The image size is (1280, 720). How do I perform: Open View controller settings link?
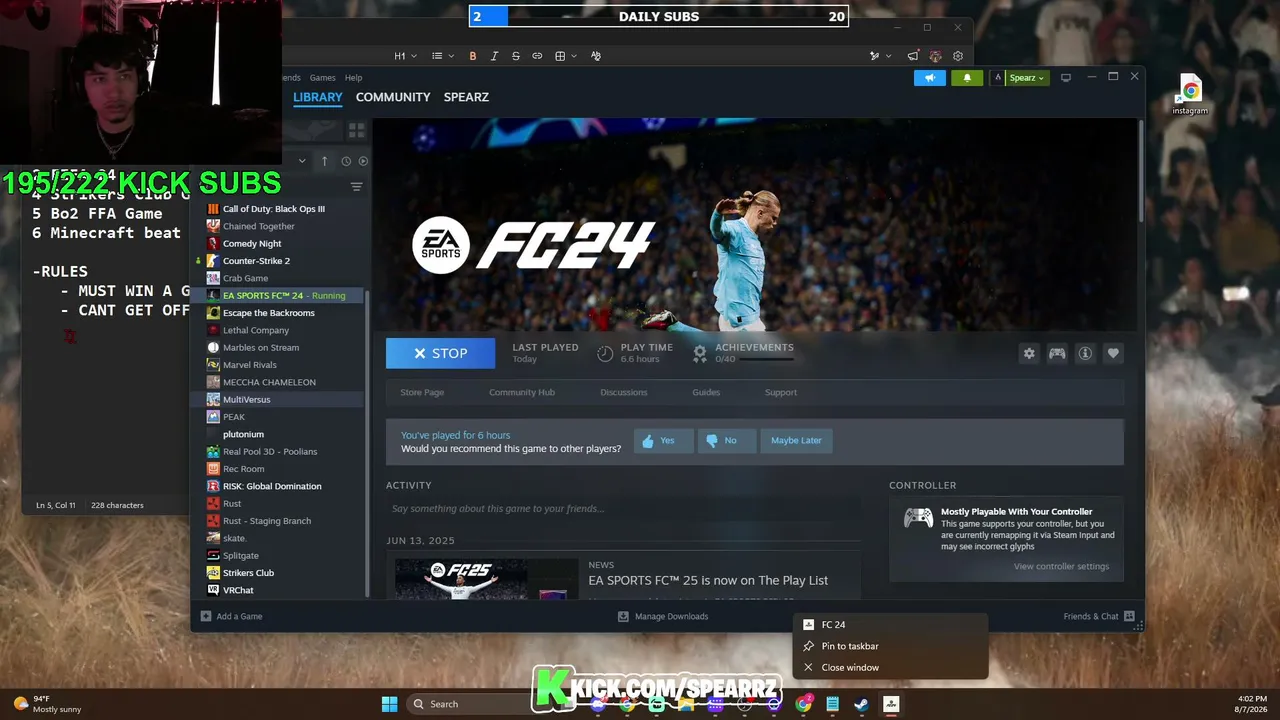click(1061, 567)
